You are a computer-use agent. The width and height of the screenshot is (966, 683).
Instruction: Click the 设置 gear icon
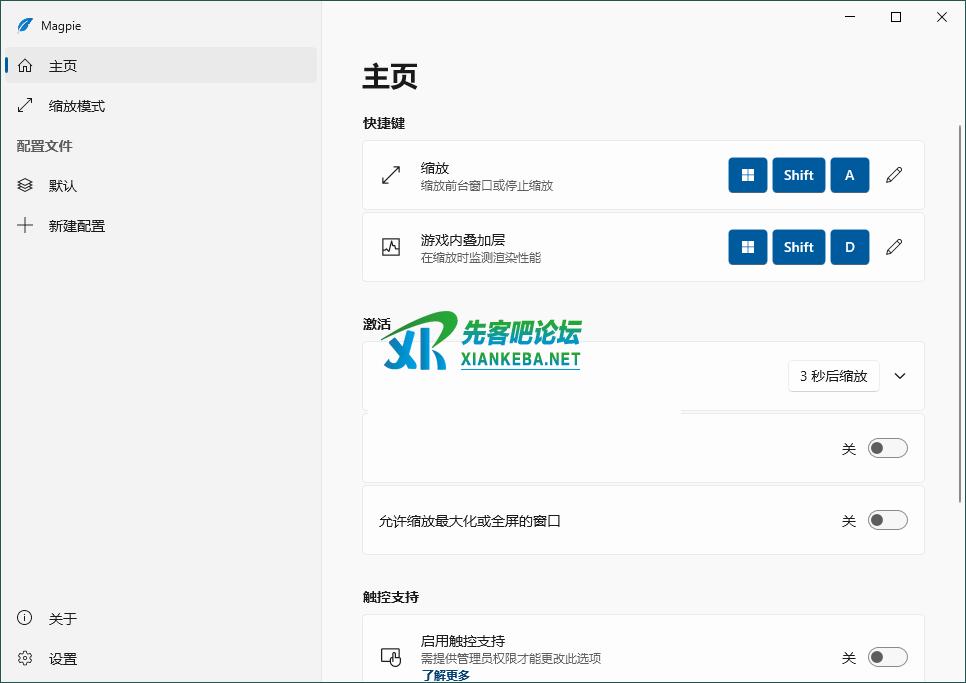[26, 659]
